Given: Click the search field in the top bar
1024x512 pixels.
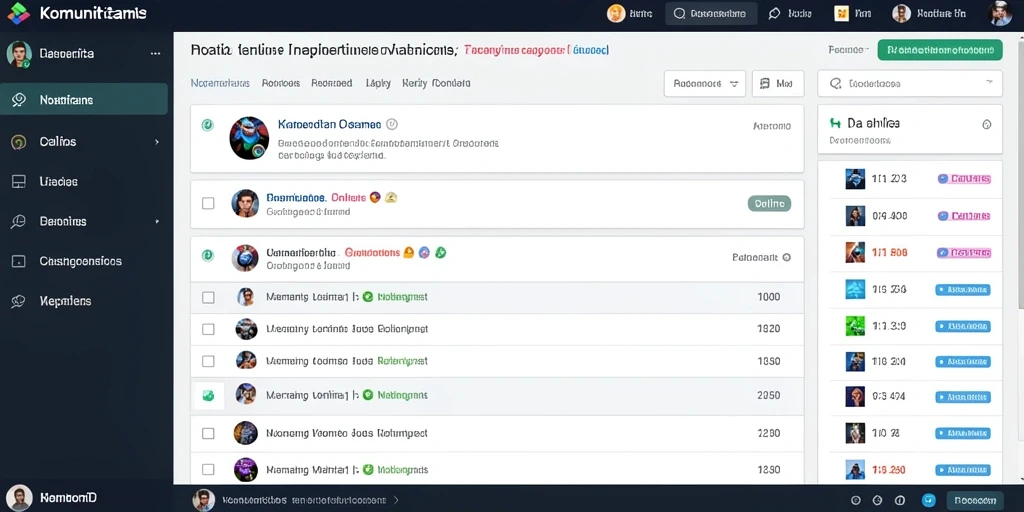Looking at the screenshot, I should [711, 13].
